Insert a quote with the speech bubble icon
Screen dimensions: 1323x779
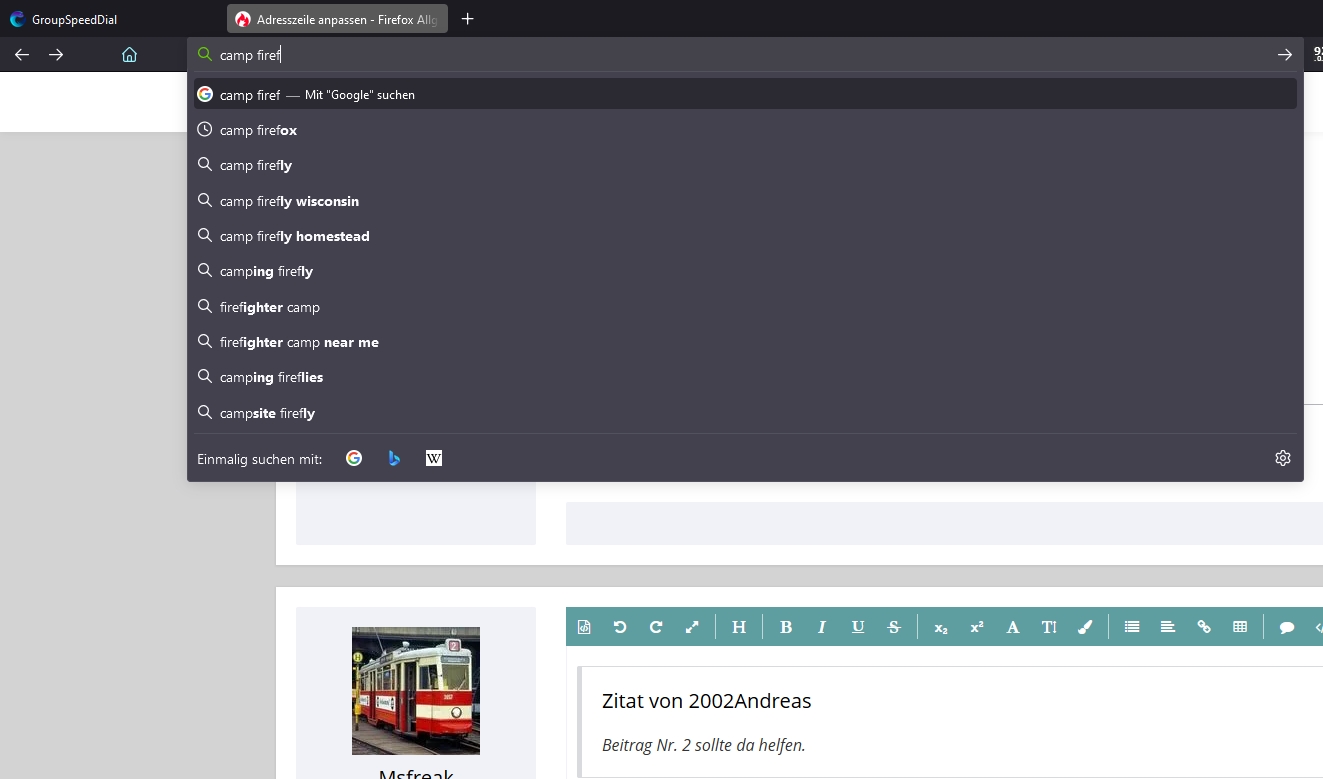(x=1287, y=627)
